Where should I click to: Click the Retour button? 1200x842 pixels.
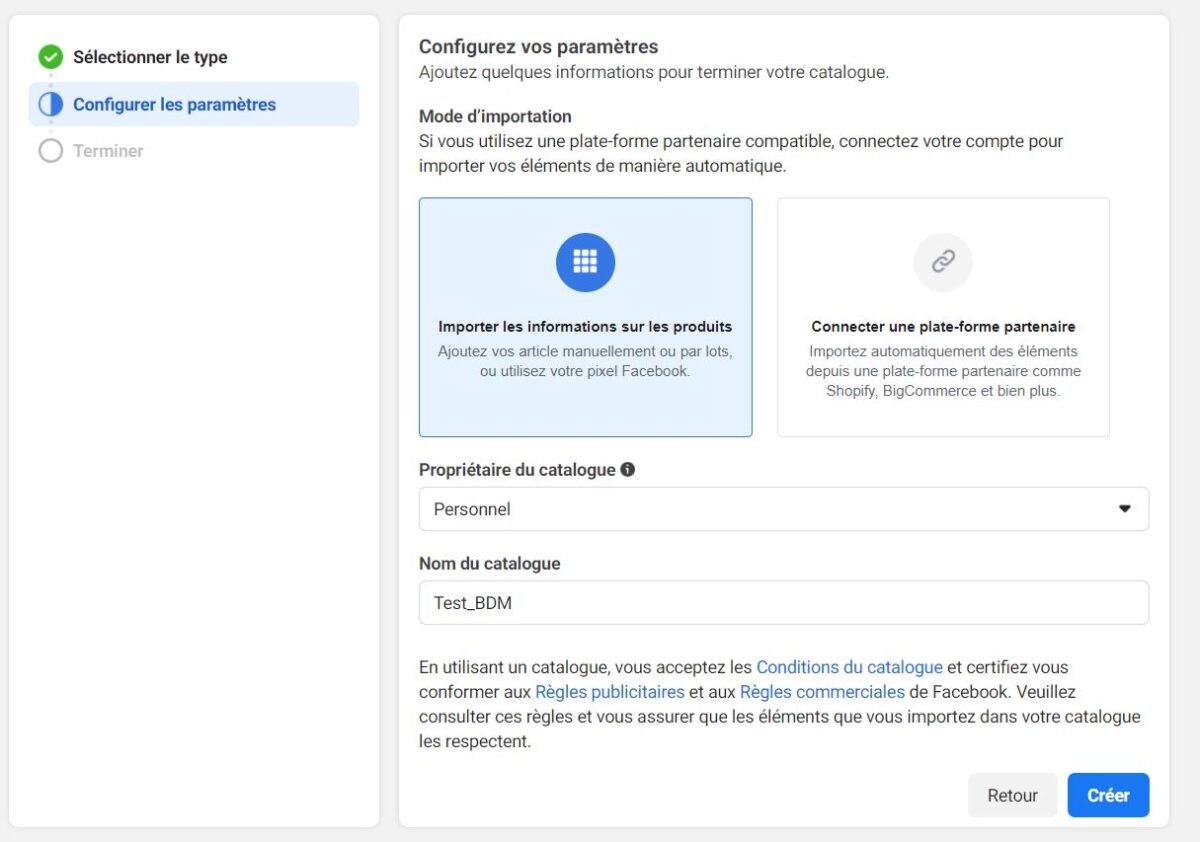1012,795
